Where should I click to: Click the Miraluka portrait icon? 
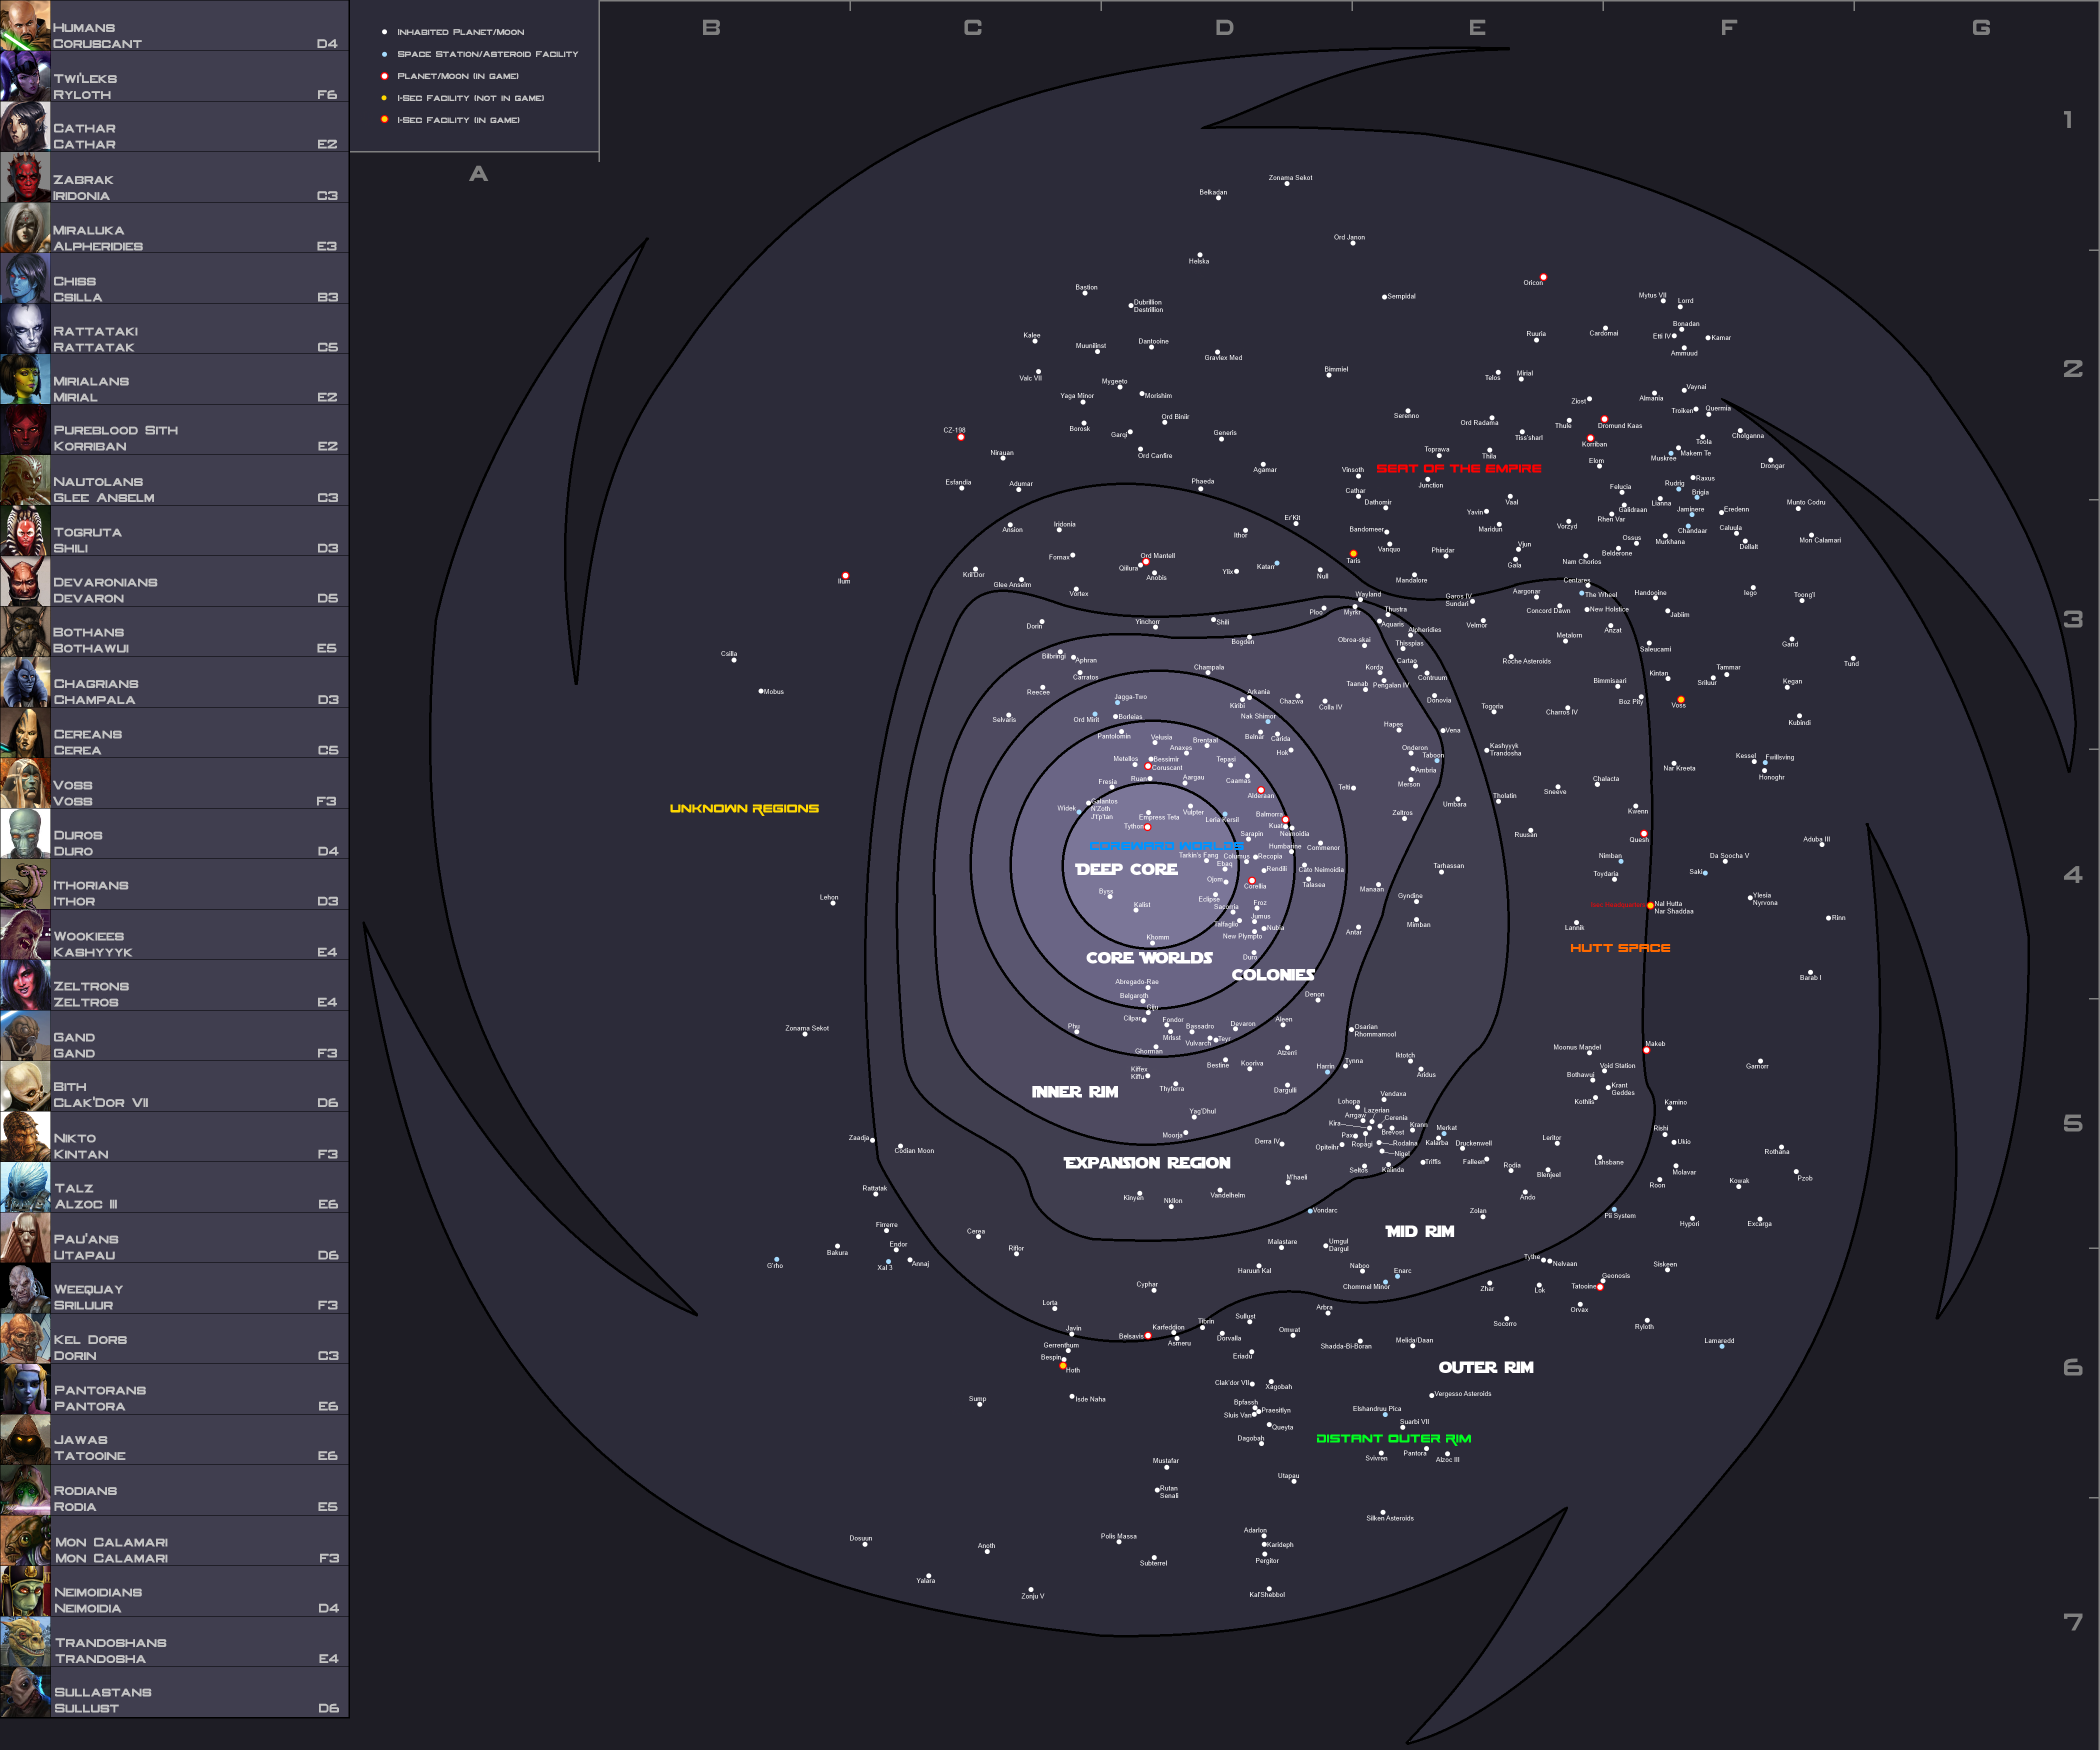tap(25, 227)
